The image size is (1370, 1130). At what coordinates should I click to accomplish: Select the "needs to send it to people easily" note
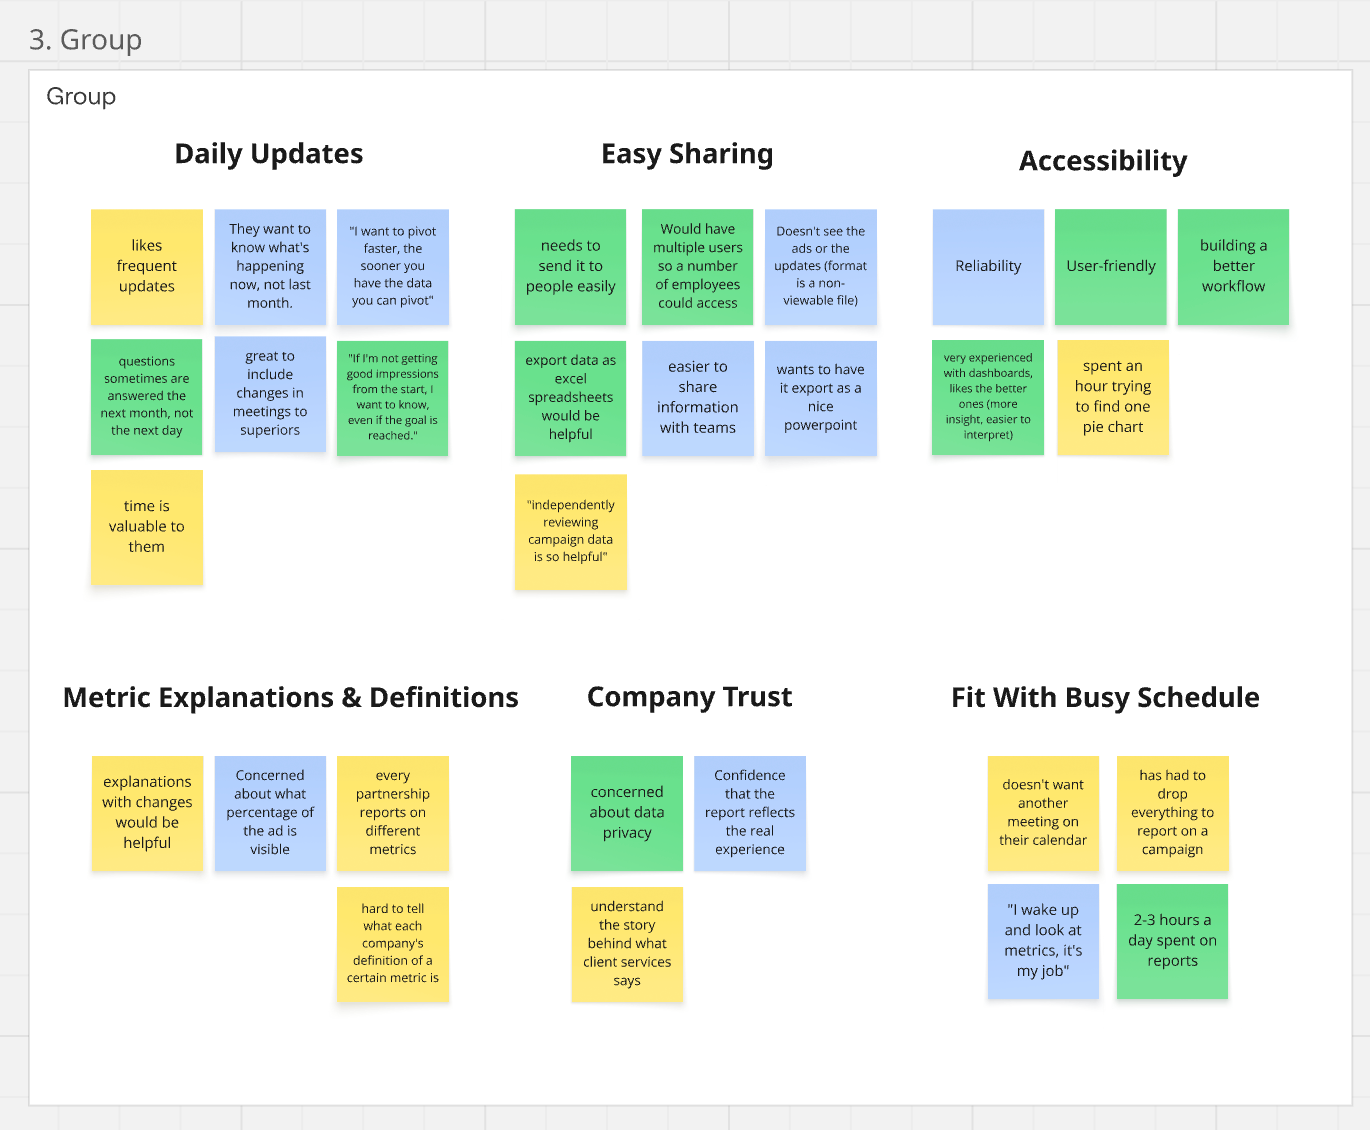point(571,266)
